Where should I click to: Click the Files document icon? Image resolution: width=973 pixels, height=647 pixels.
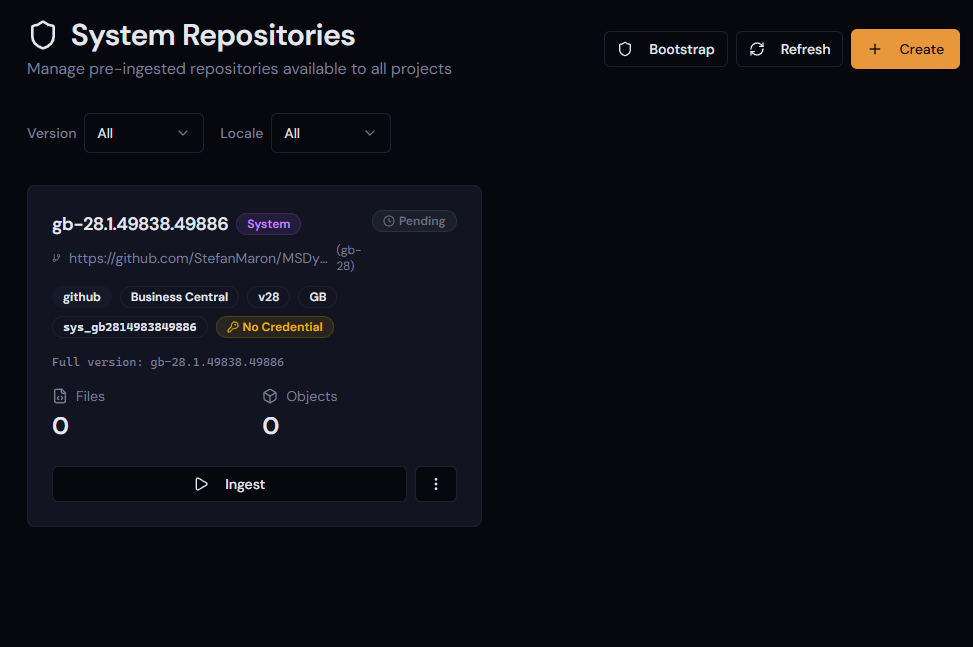tap(60, 396)
